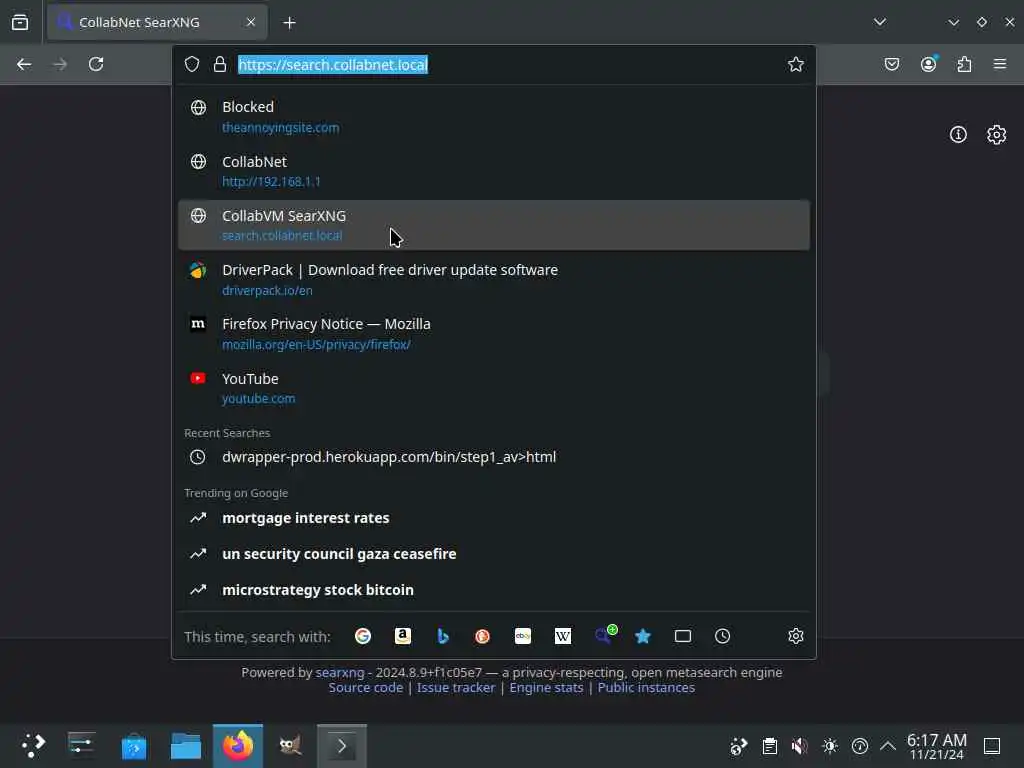Expand the list all tabs chevron
Screen dimensions: 1024x768
click(x=880, y=22)
